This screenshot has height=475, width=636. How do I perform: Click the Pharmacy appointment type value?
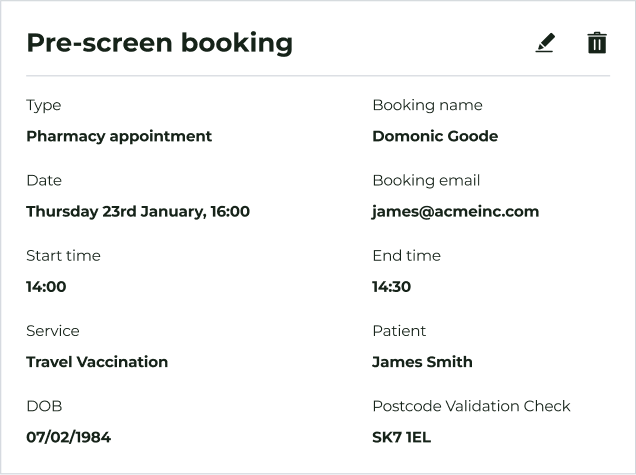click(x=119, y=136)
